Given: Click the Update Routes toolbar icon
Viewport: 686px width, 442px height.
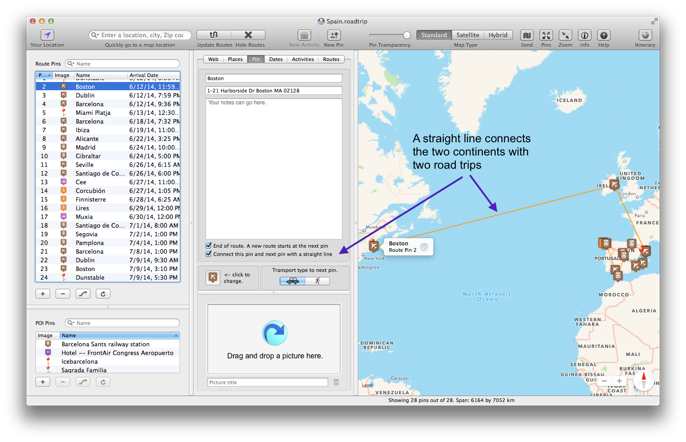Looking at the screenshot, I should tap(213, 35).
